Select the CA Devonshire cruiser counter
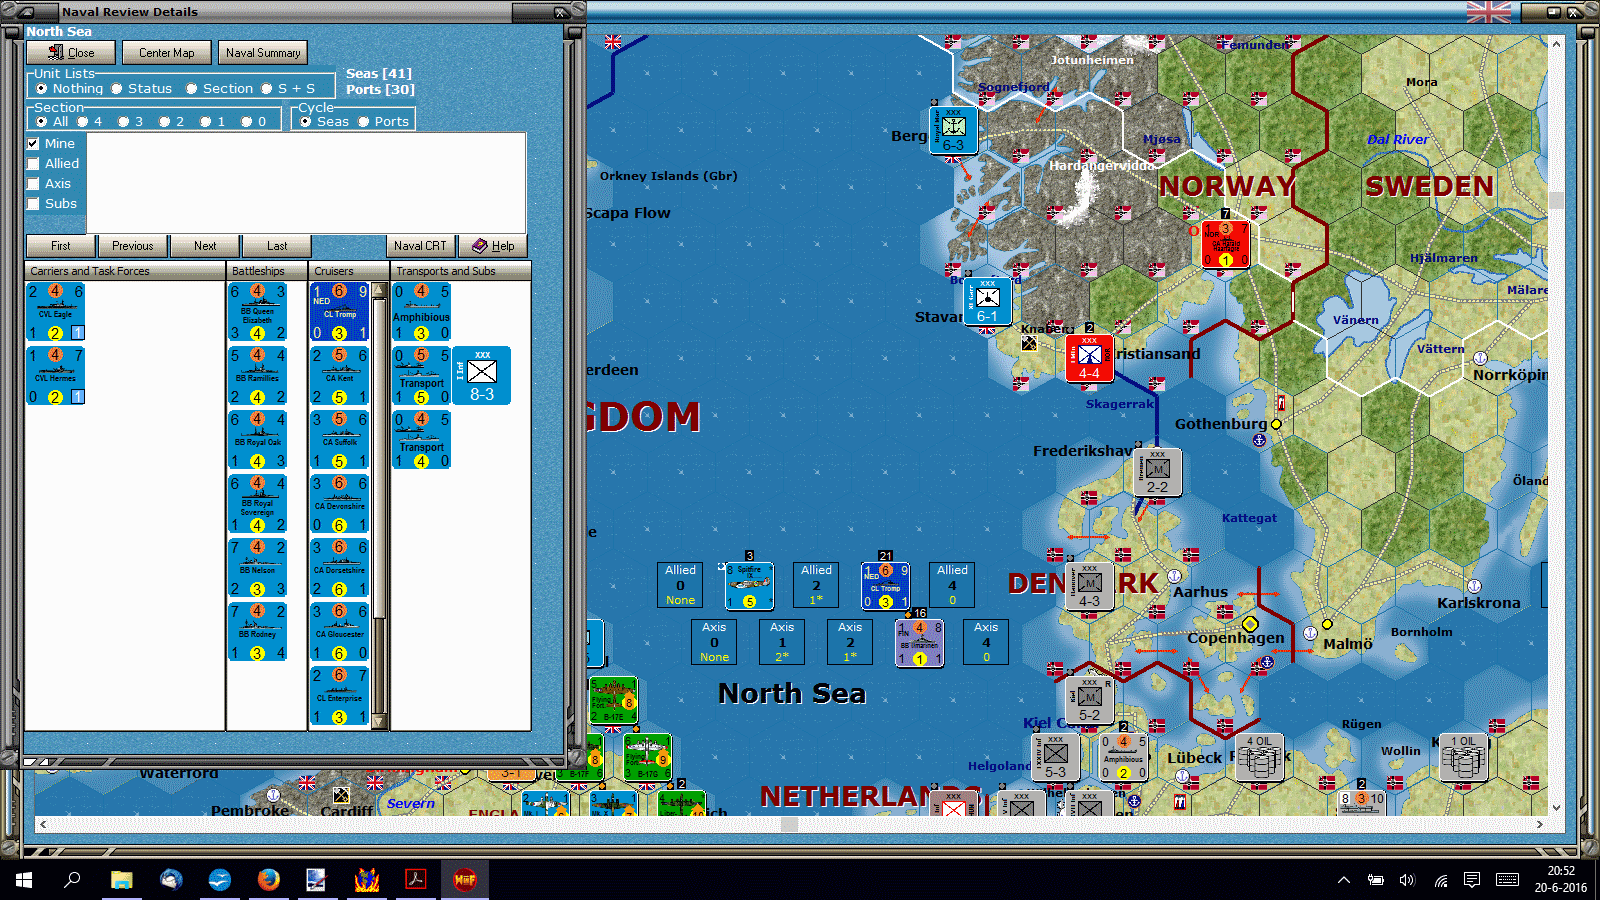This screenshot has width=1600, height=900. [340, 504]
